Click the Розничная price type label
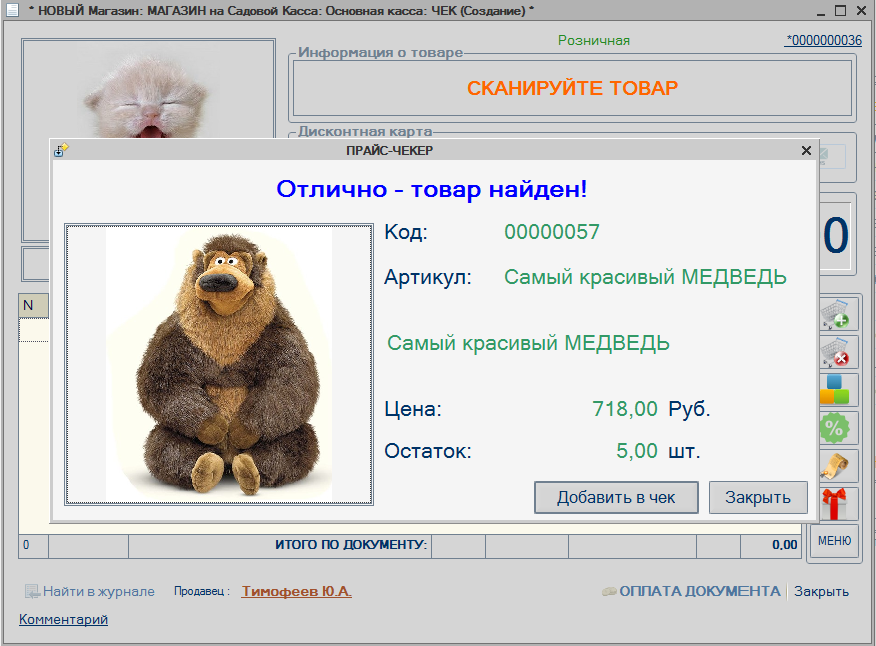Screen dimensions: 876x646 pos(594,40)
